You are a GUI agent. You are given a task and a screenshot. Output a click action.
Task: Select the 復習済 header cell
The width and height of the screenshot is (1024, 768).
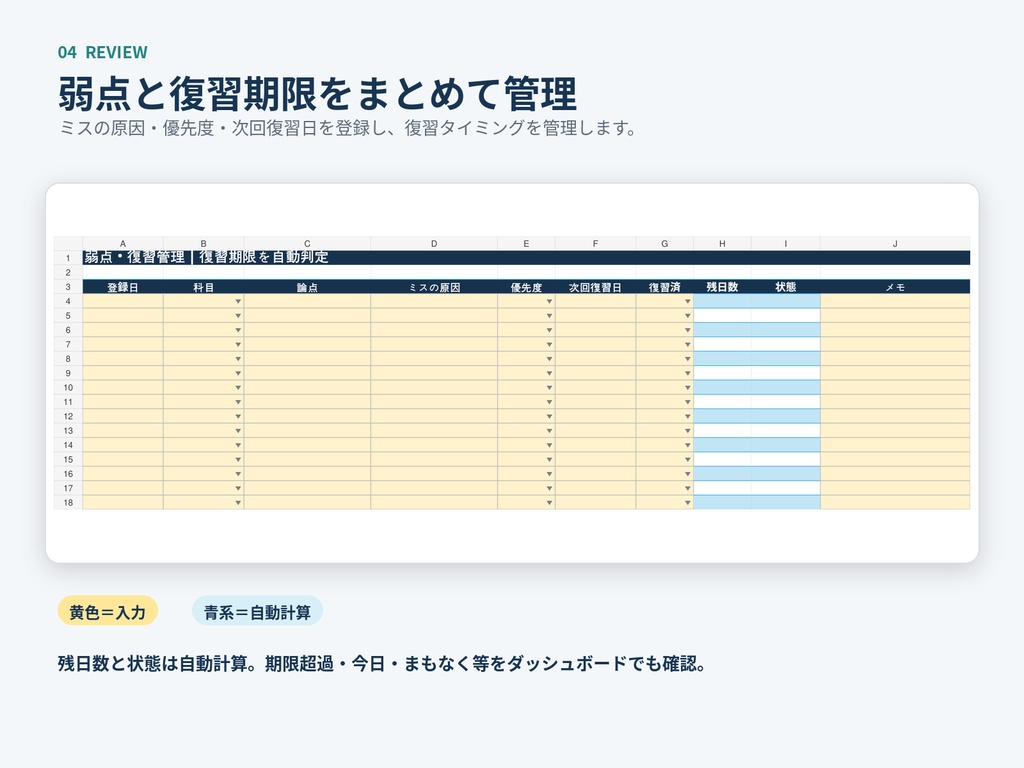pyautogui.click(x=665, y=287)
